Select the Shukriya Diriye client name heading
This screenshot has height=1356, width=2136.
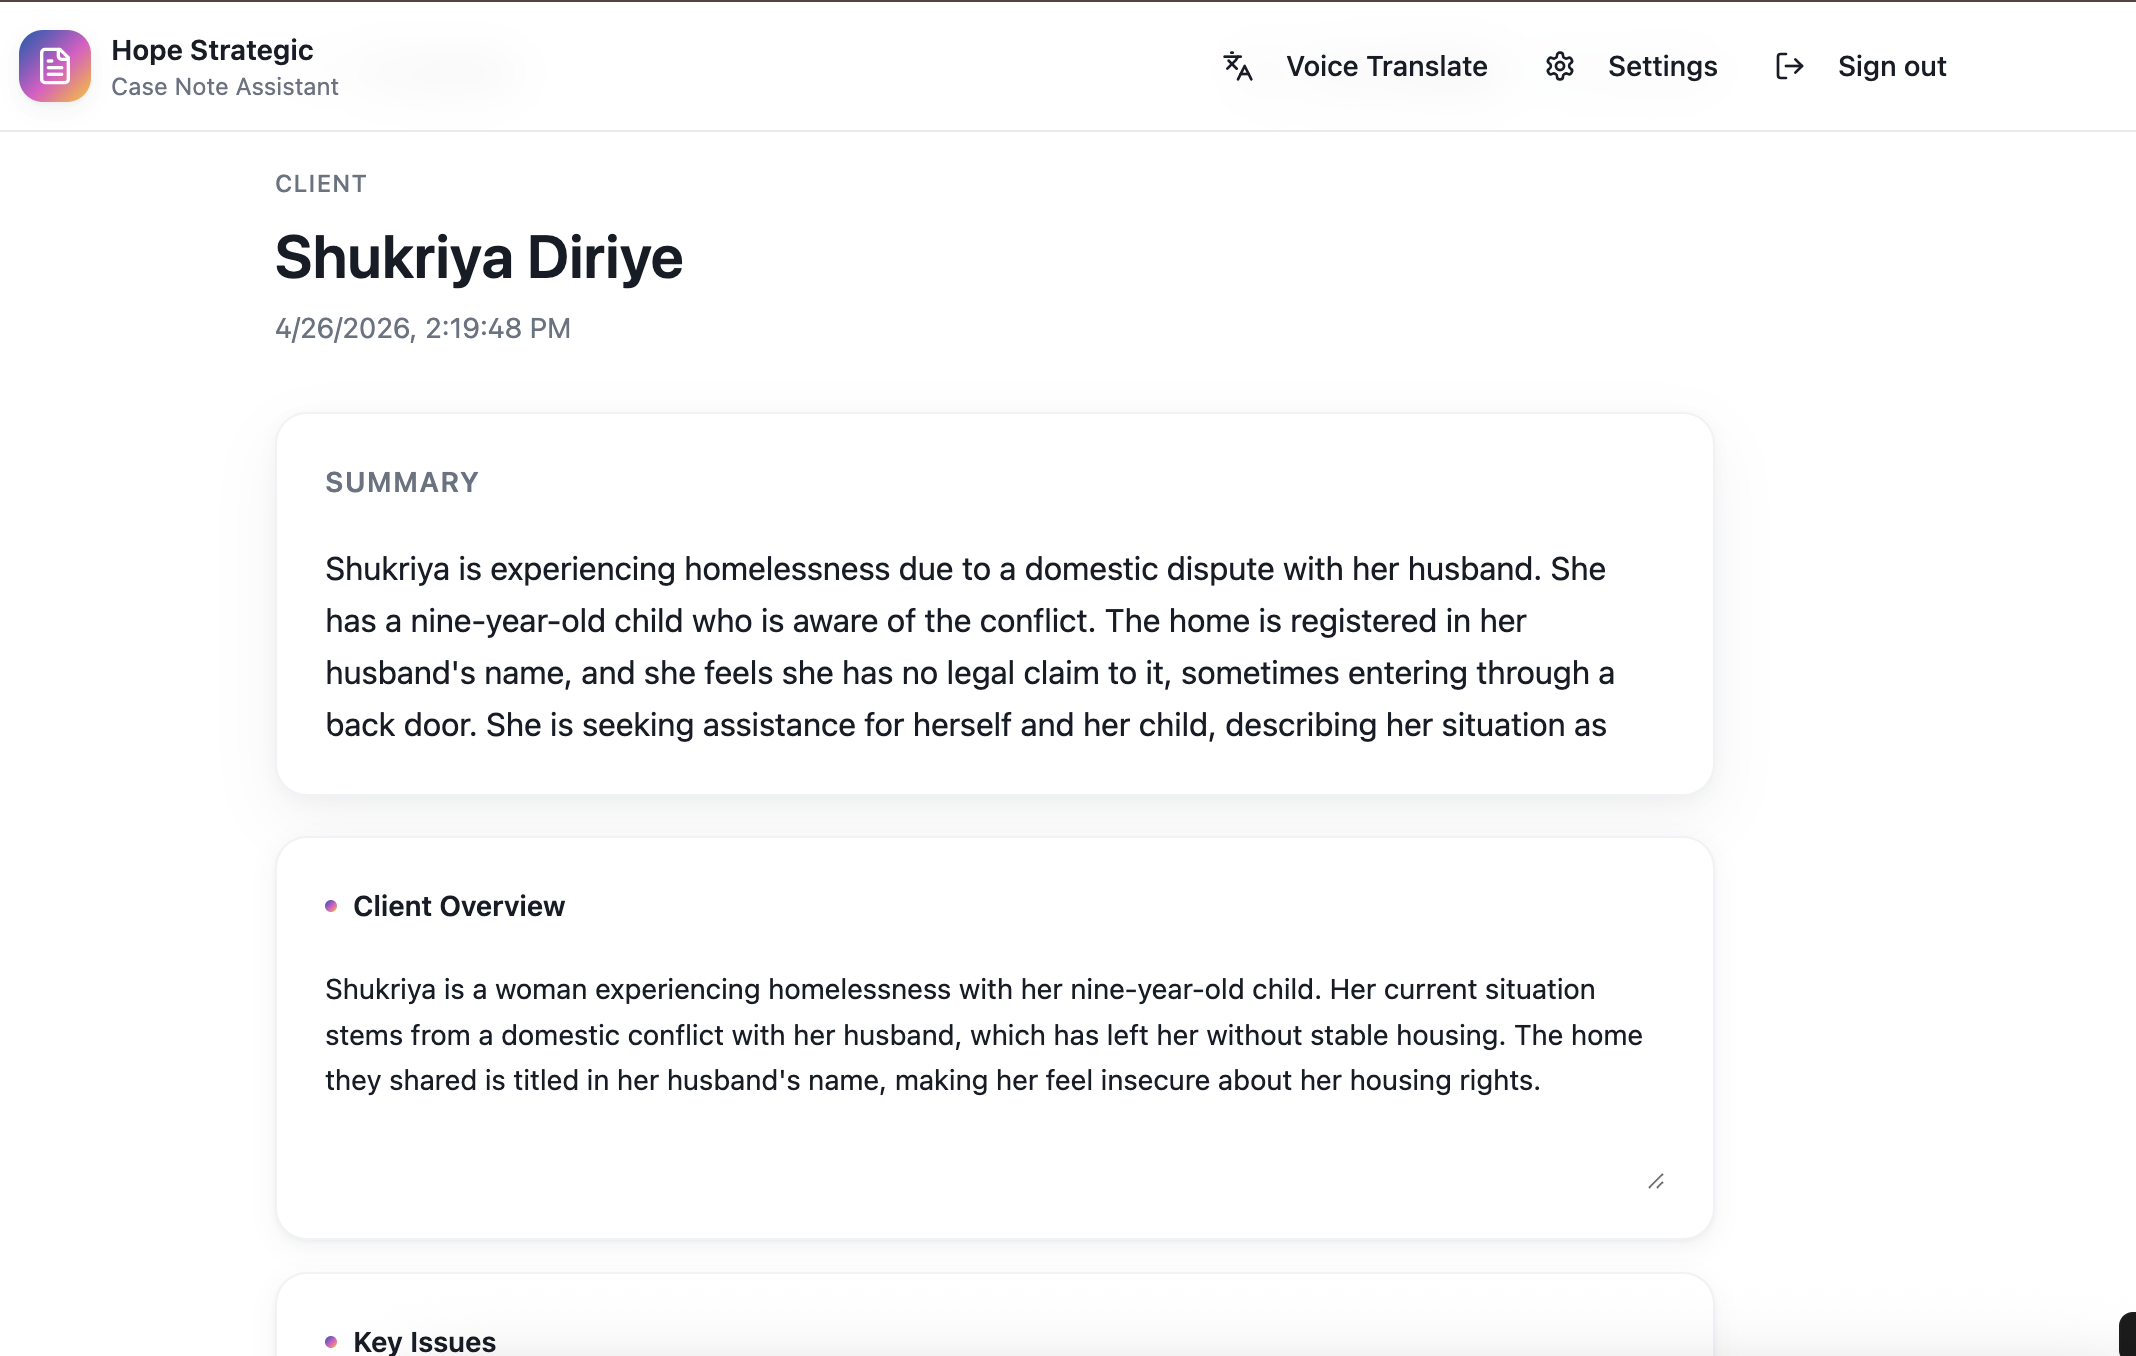[x=479, y=257]
